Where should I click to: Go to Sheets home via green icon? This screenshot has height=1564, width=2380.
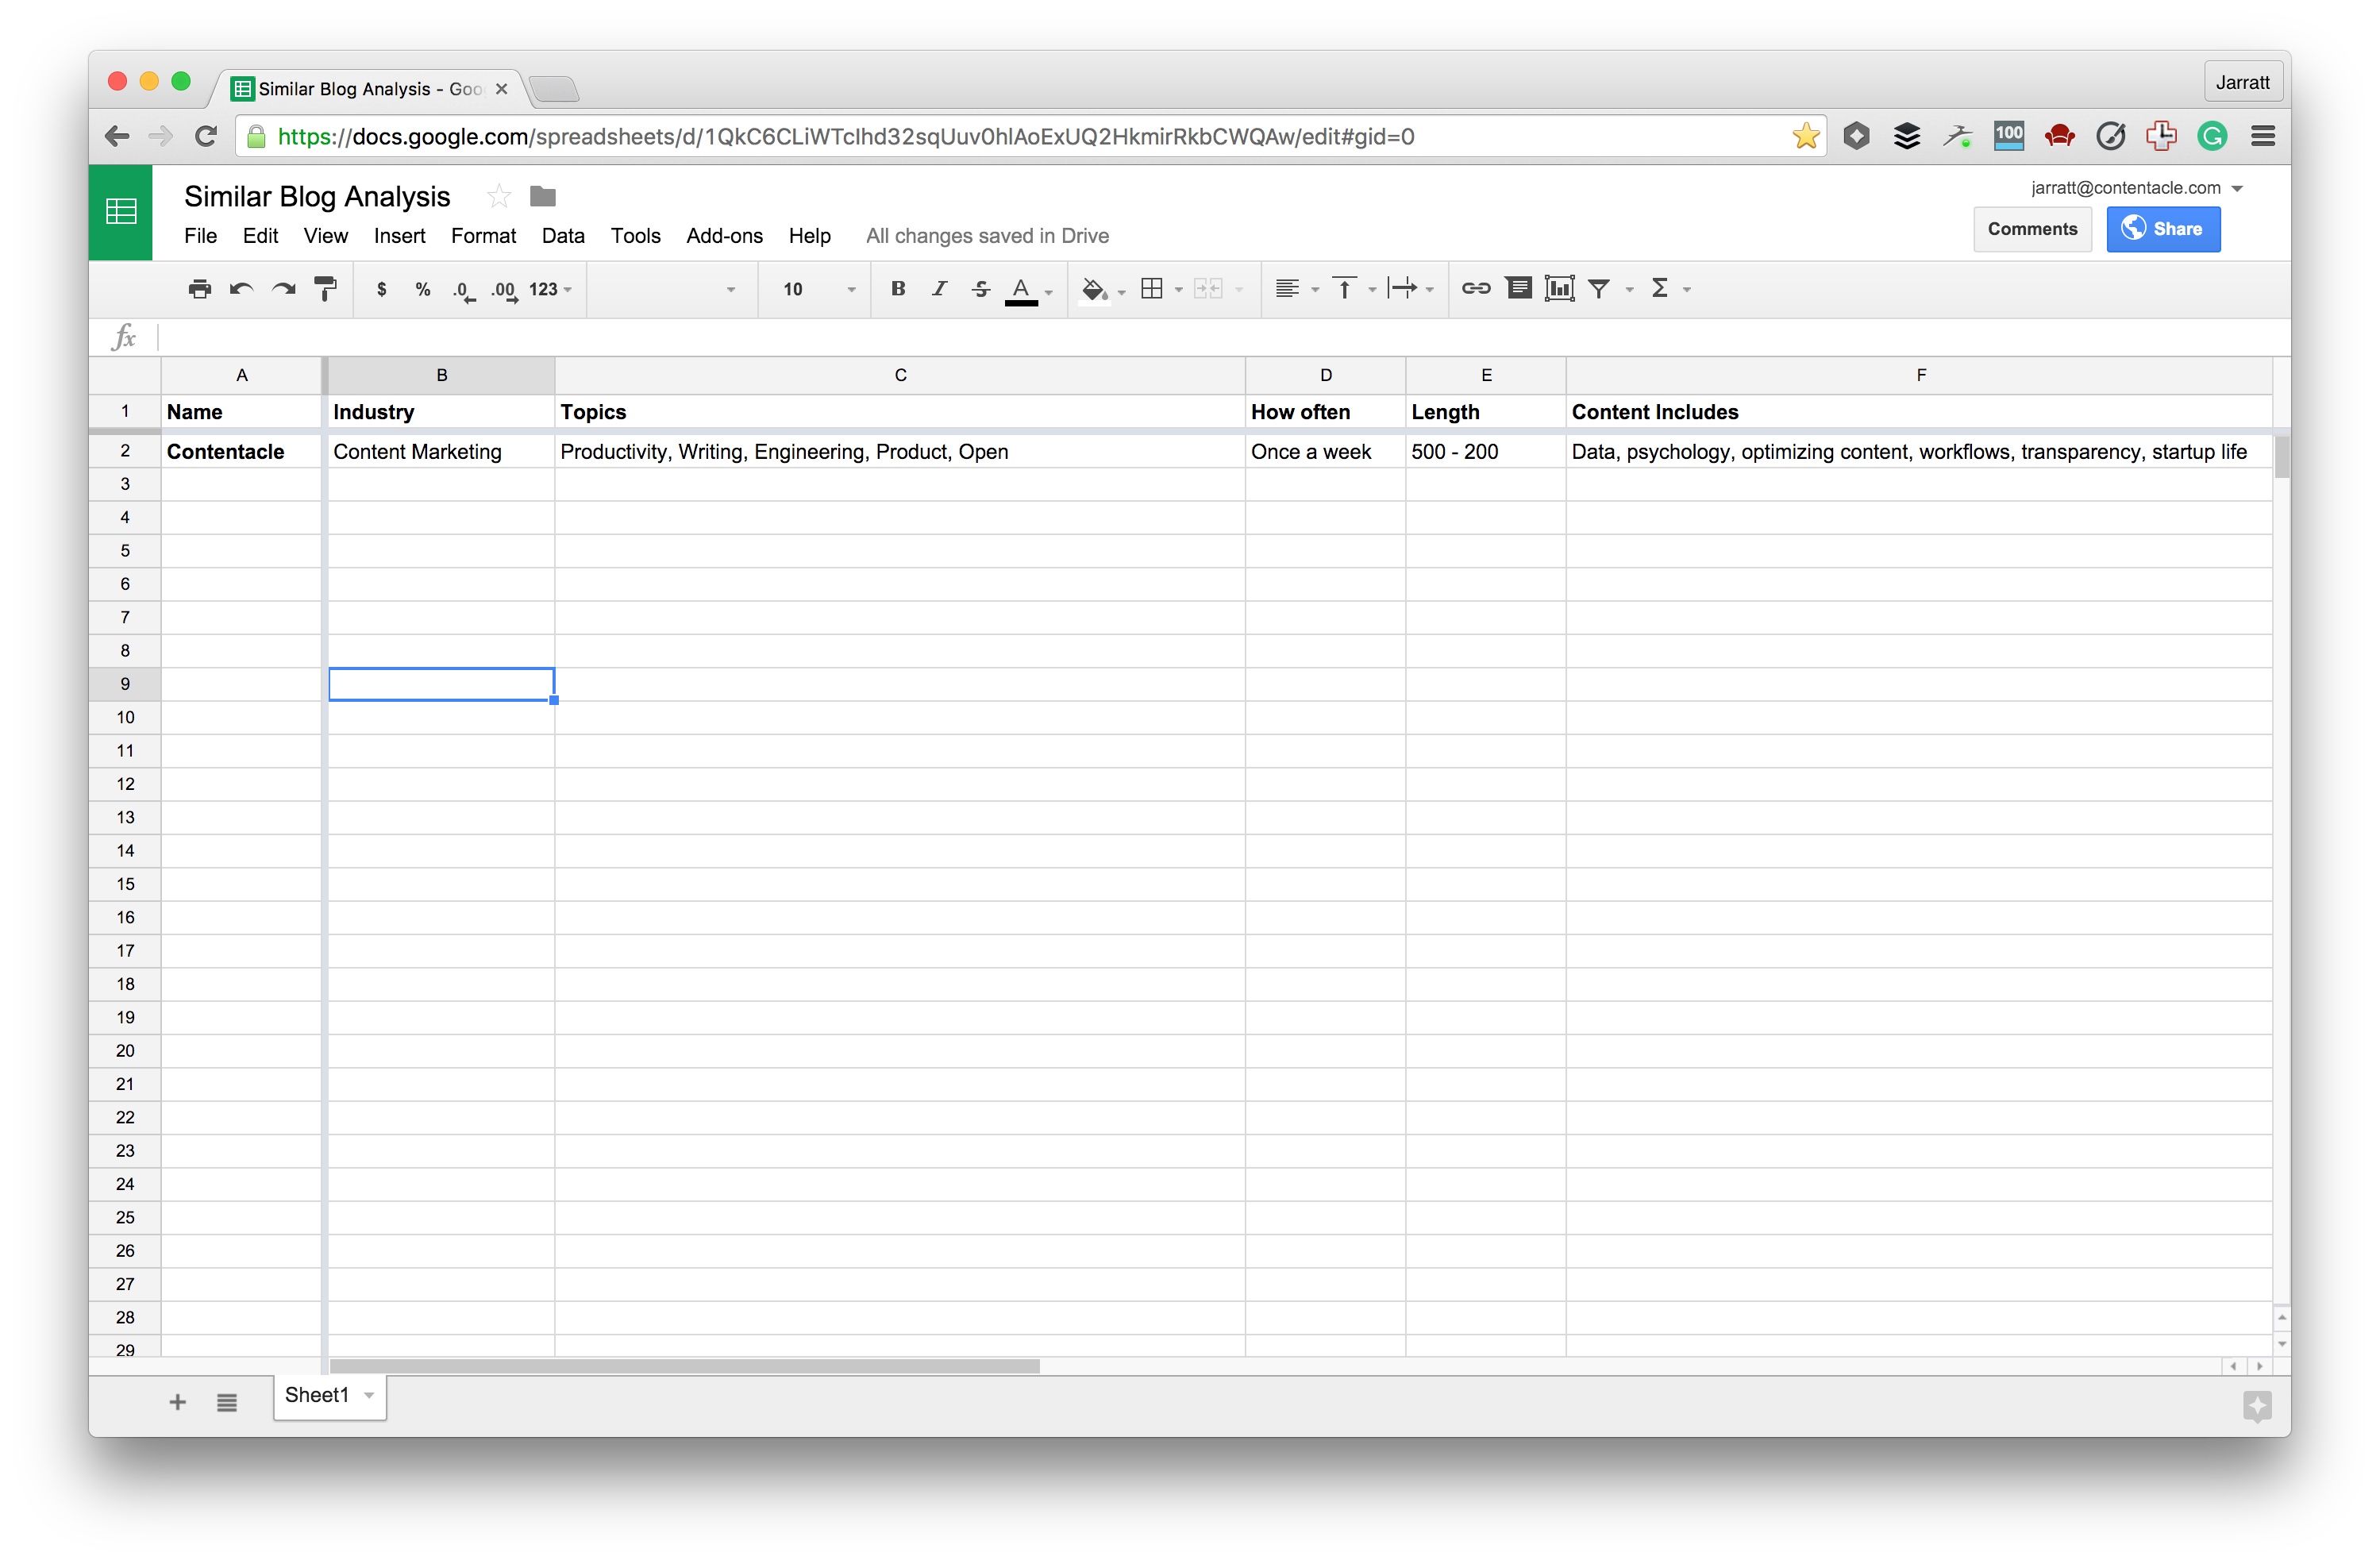pyautogui.click(x=120, y=212)
